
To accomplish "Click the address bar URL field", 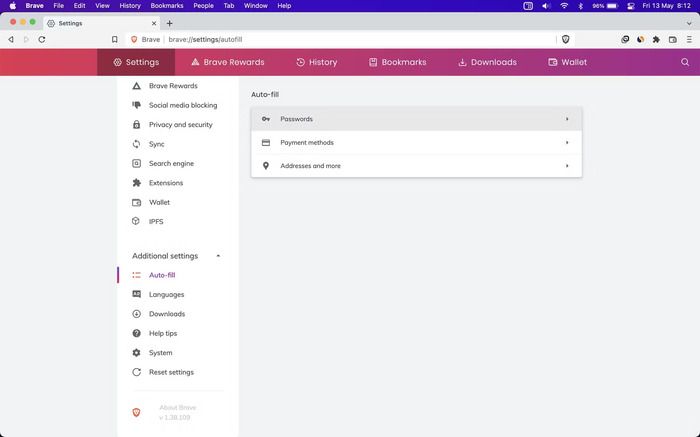I will click(x=339, y=39).
